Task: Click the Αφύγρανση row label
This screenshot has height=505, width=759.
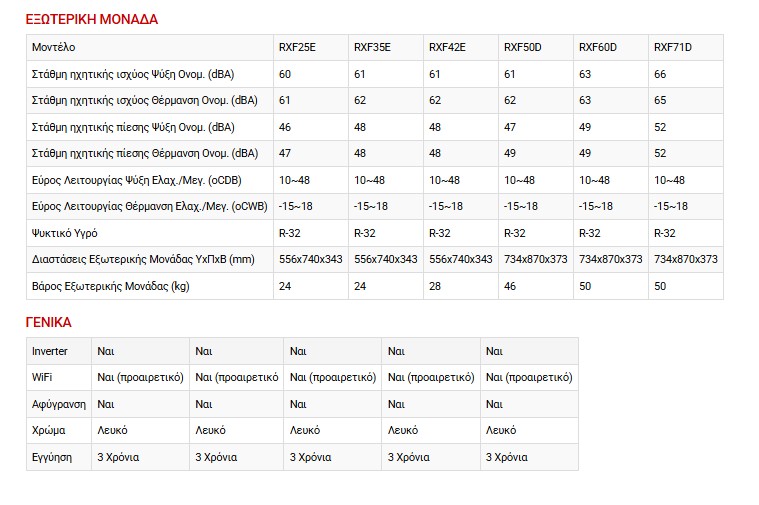Action: click(59, 404)
